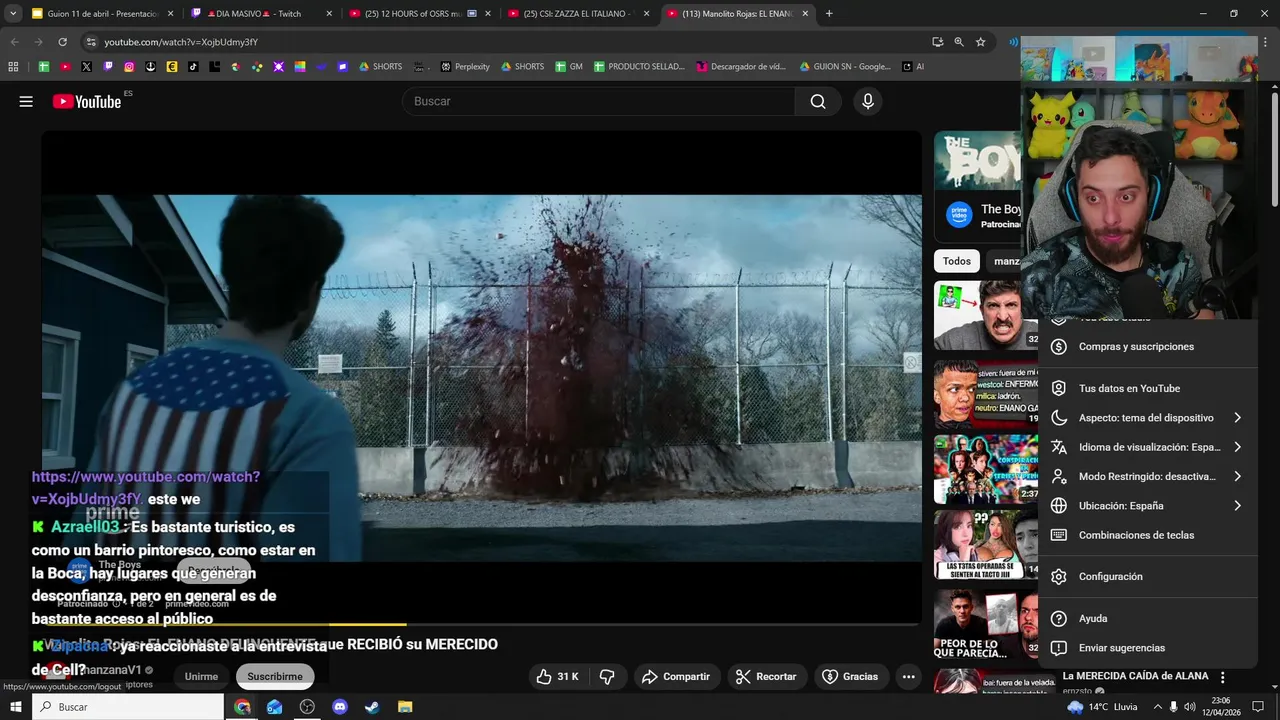Open options for La MERECIDA CAÍDA video

point(1222,678)
